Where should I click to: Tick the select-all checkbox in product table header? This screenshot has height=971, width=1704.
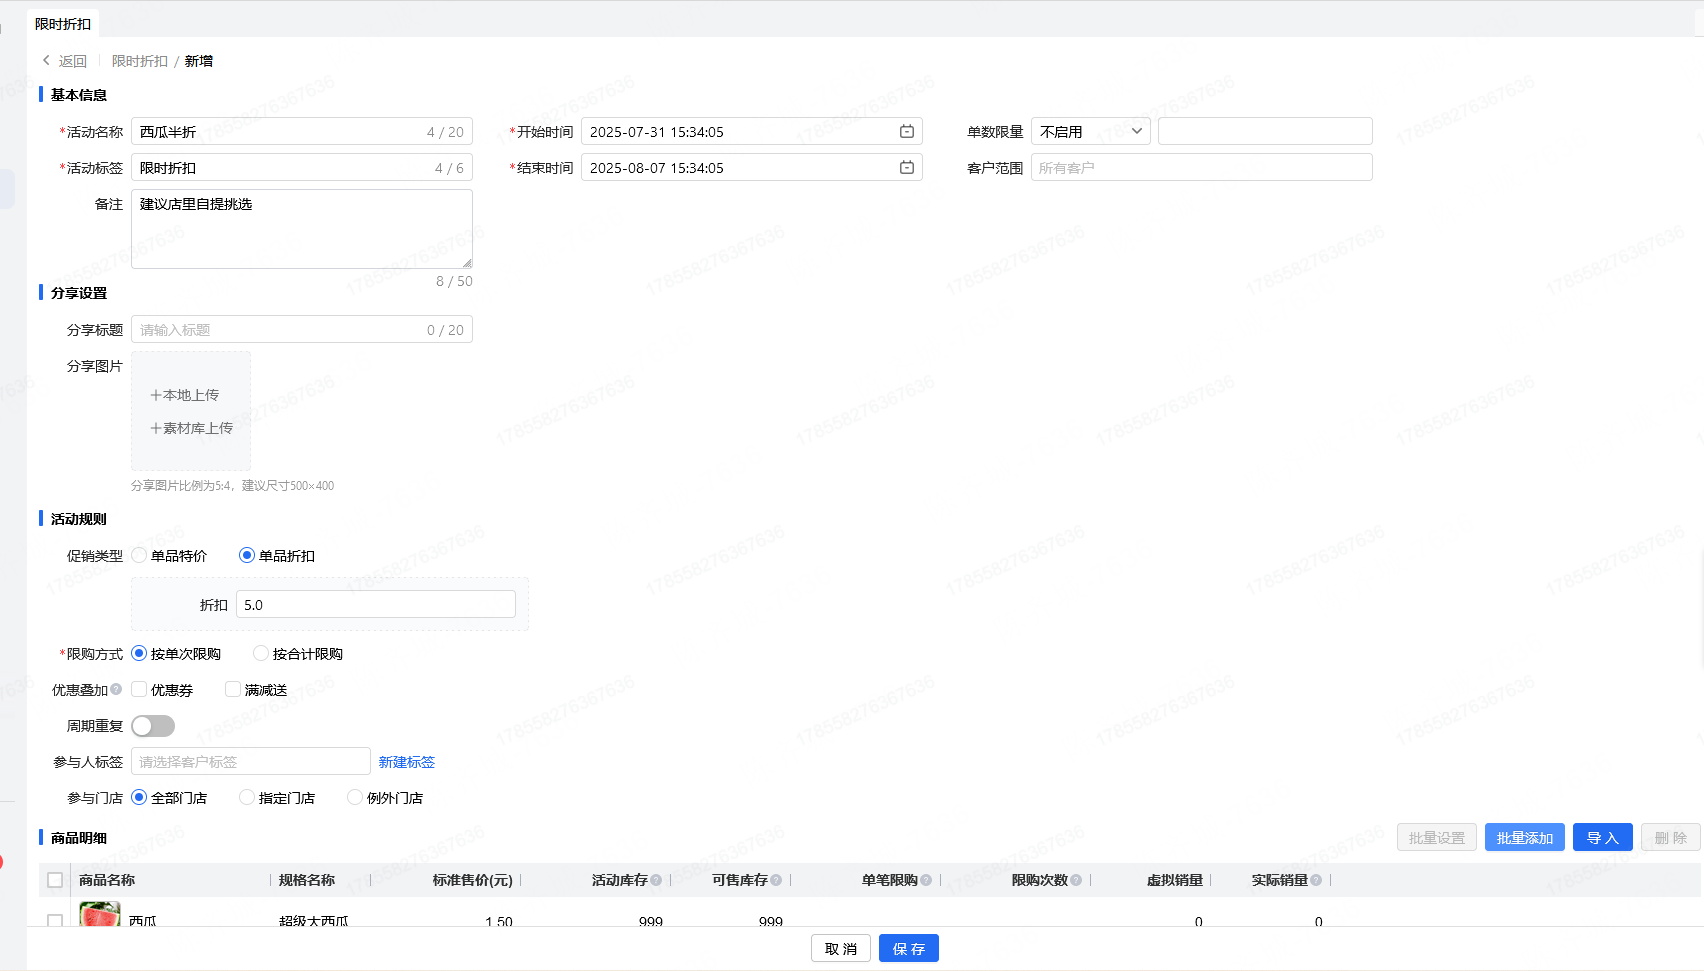pos(55,880)
